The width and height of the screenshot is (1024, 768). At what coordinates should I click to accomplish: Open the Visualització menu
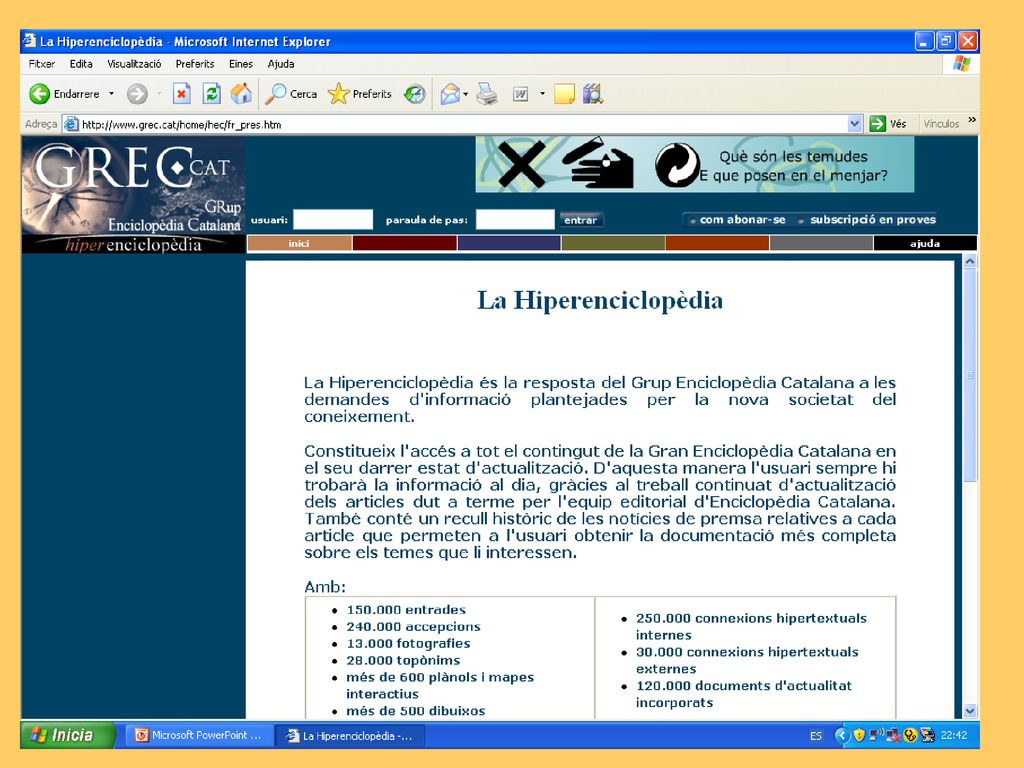pos(134,64)
